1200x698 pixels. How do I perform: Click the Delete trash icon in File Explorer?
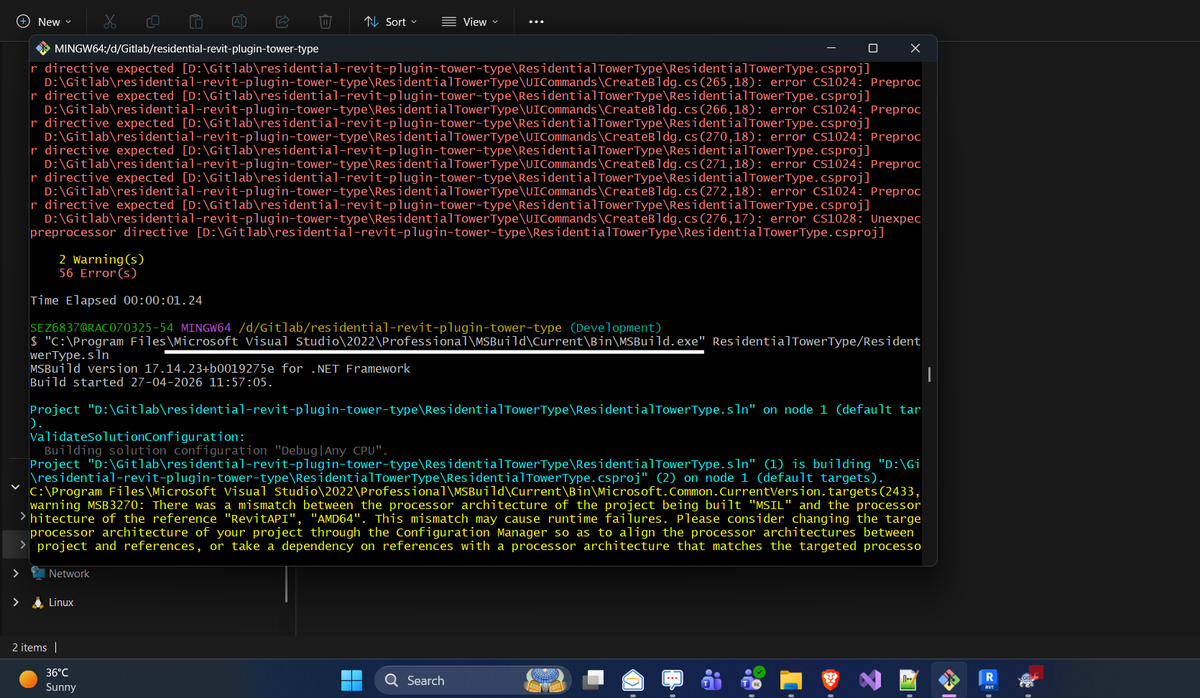(x=325, y=21)
